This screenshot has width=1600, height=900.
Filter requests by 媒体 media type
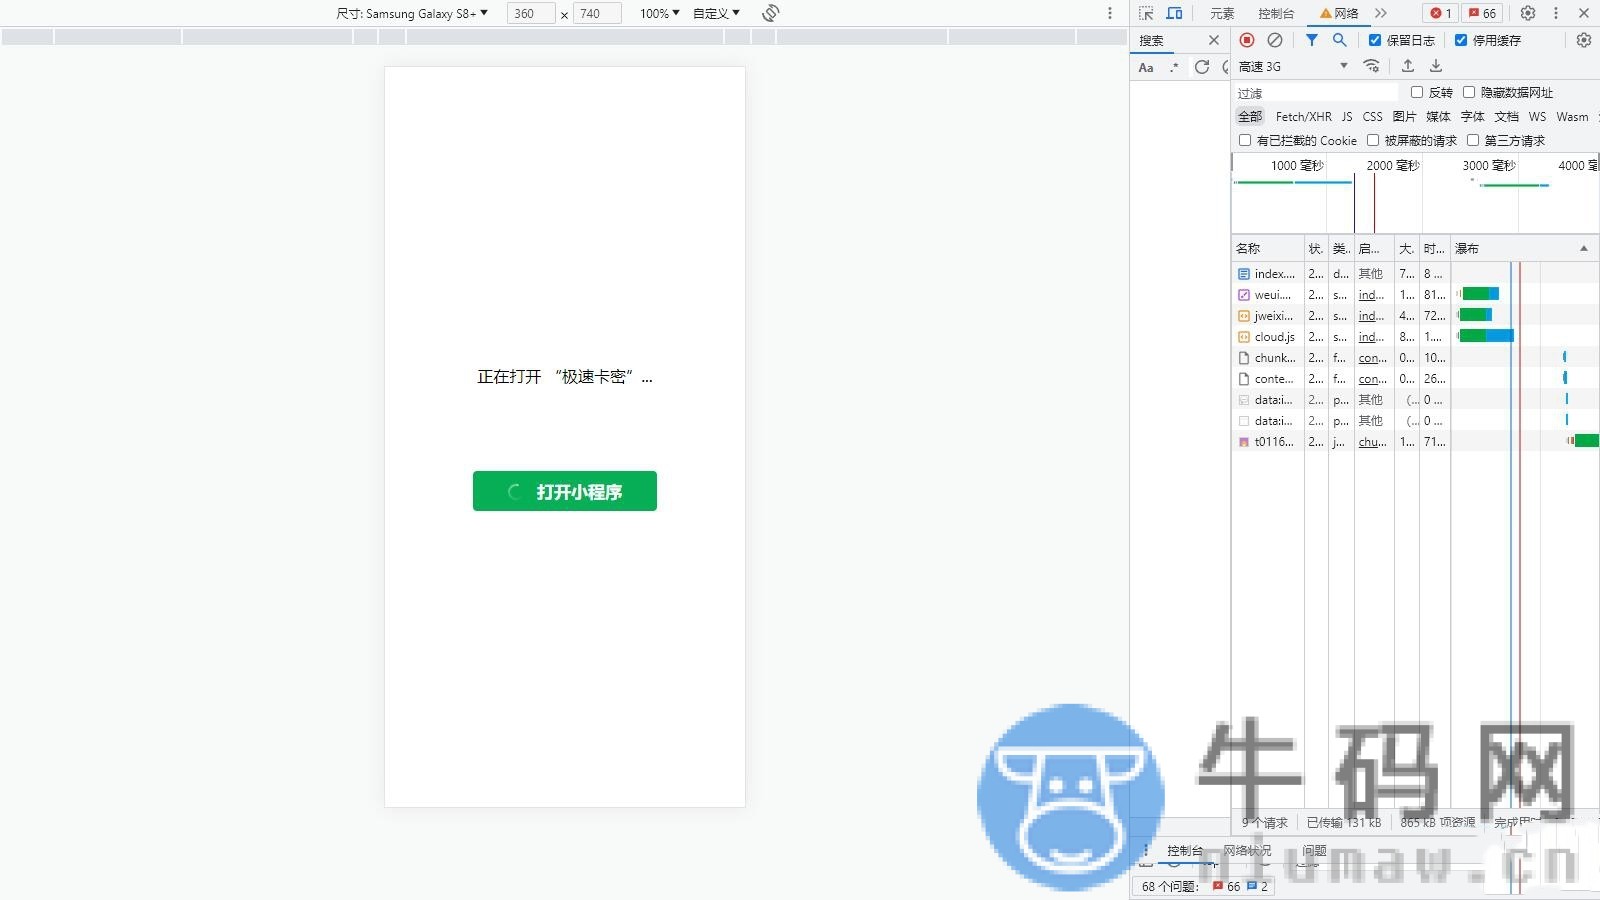click(x=1438, y=116)
